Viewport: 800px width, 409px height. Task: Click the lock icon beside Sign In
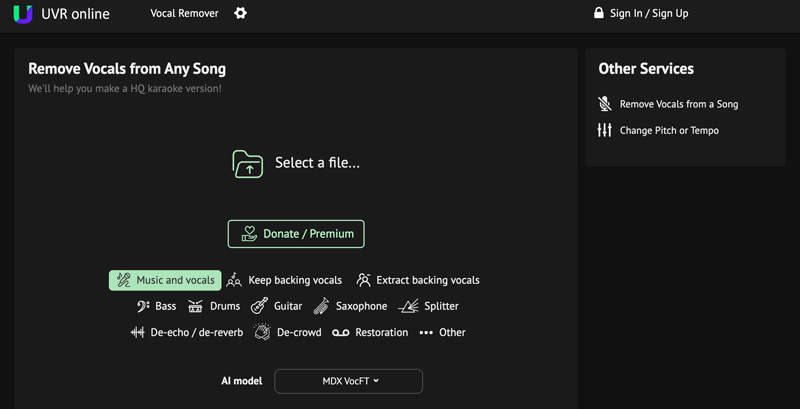[x=598, y=13]
